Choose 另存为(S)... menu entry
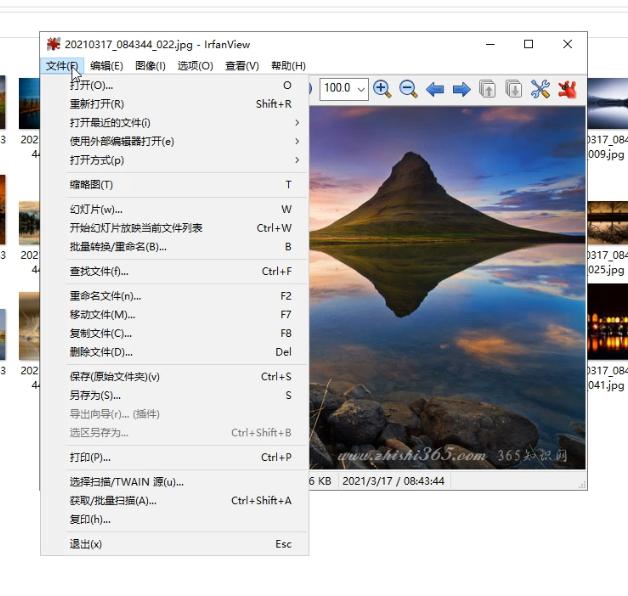 (x=175, y=395)
